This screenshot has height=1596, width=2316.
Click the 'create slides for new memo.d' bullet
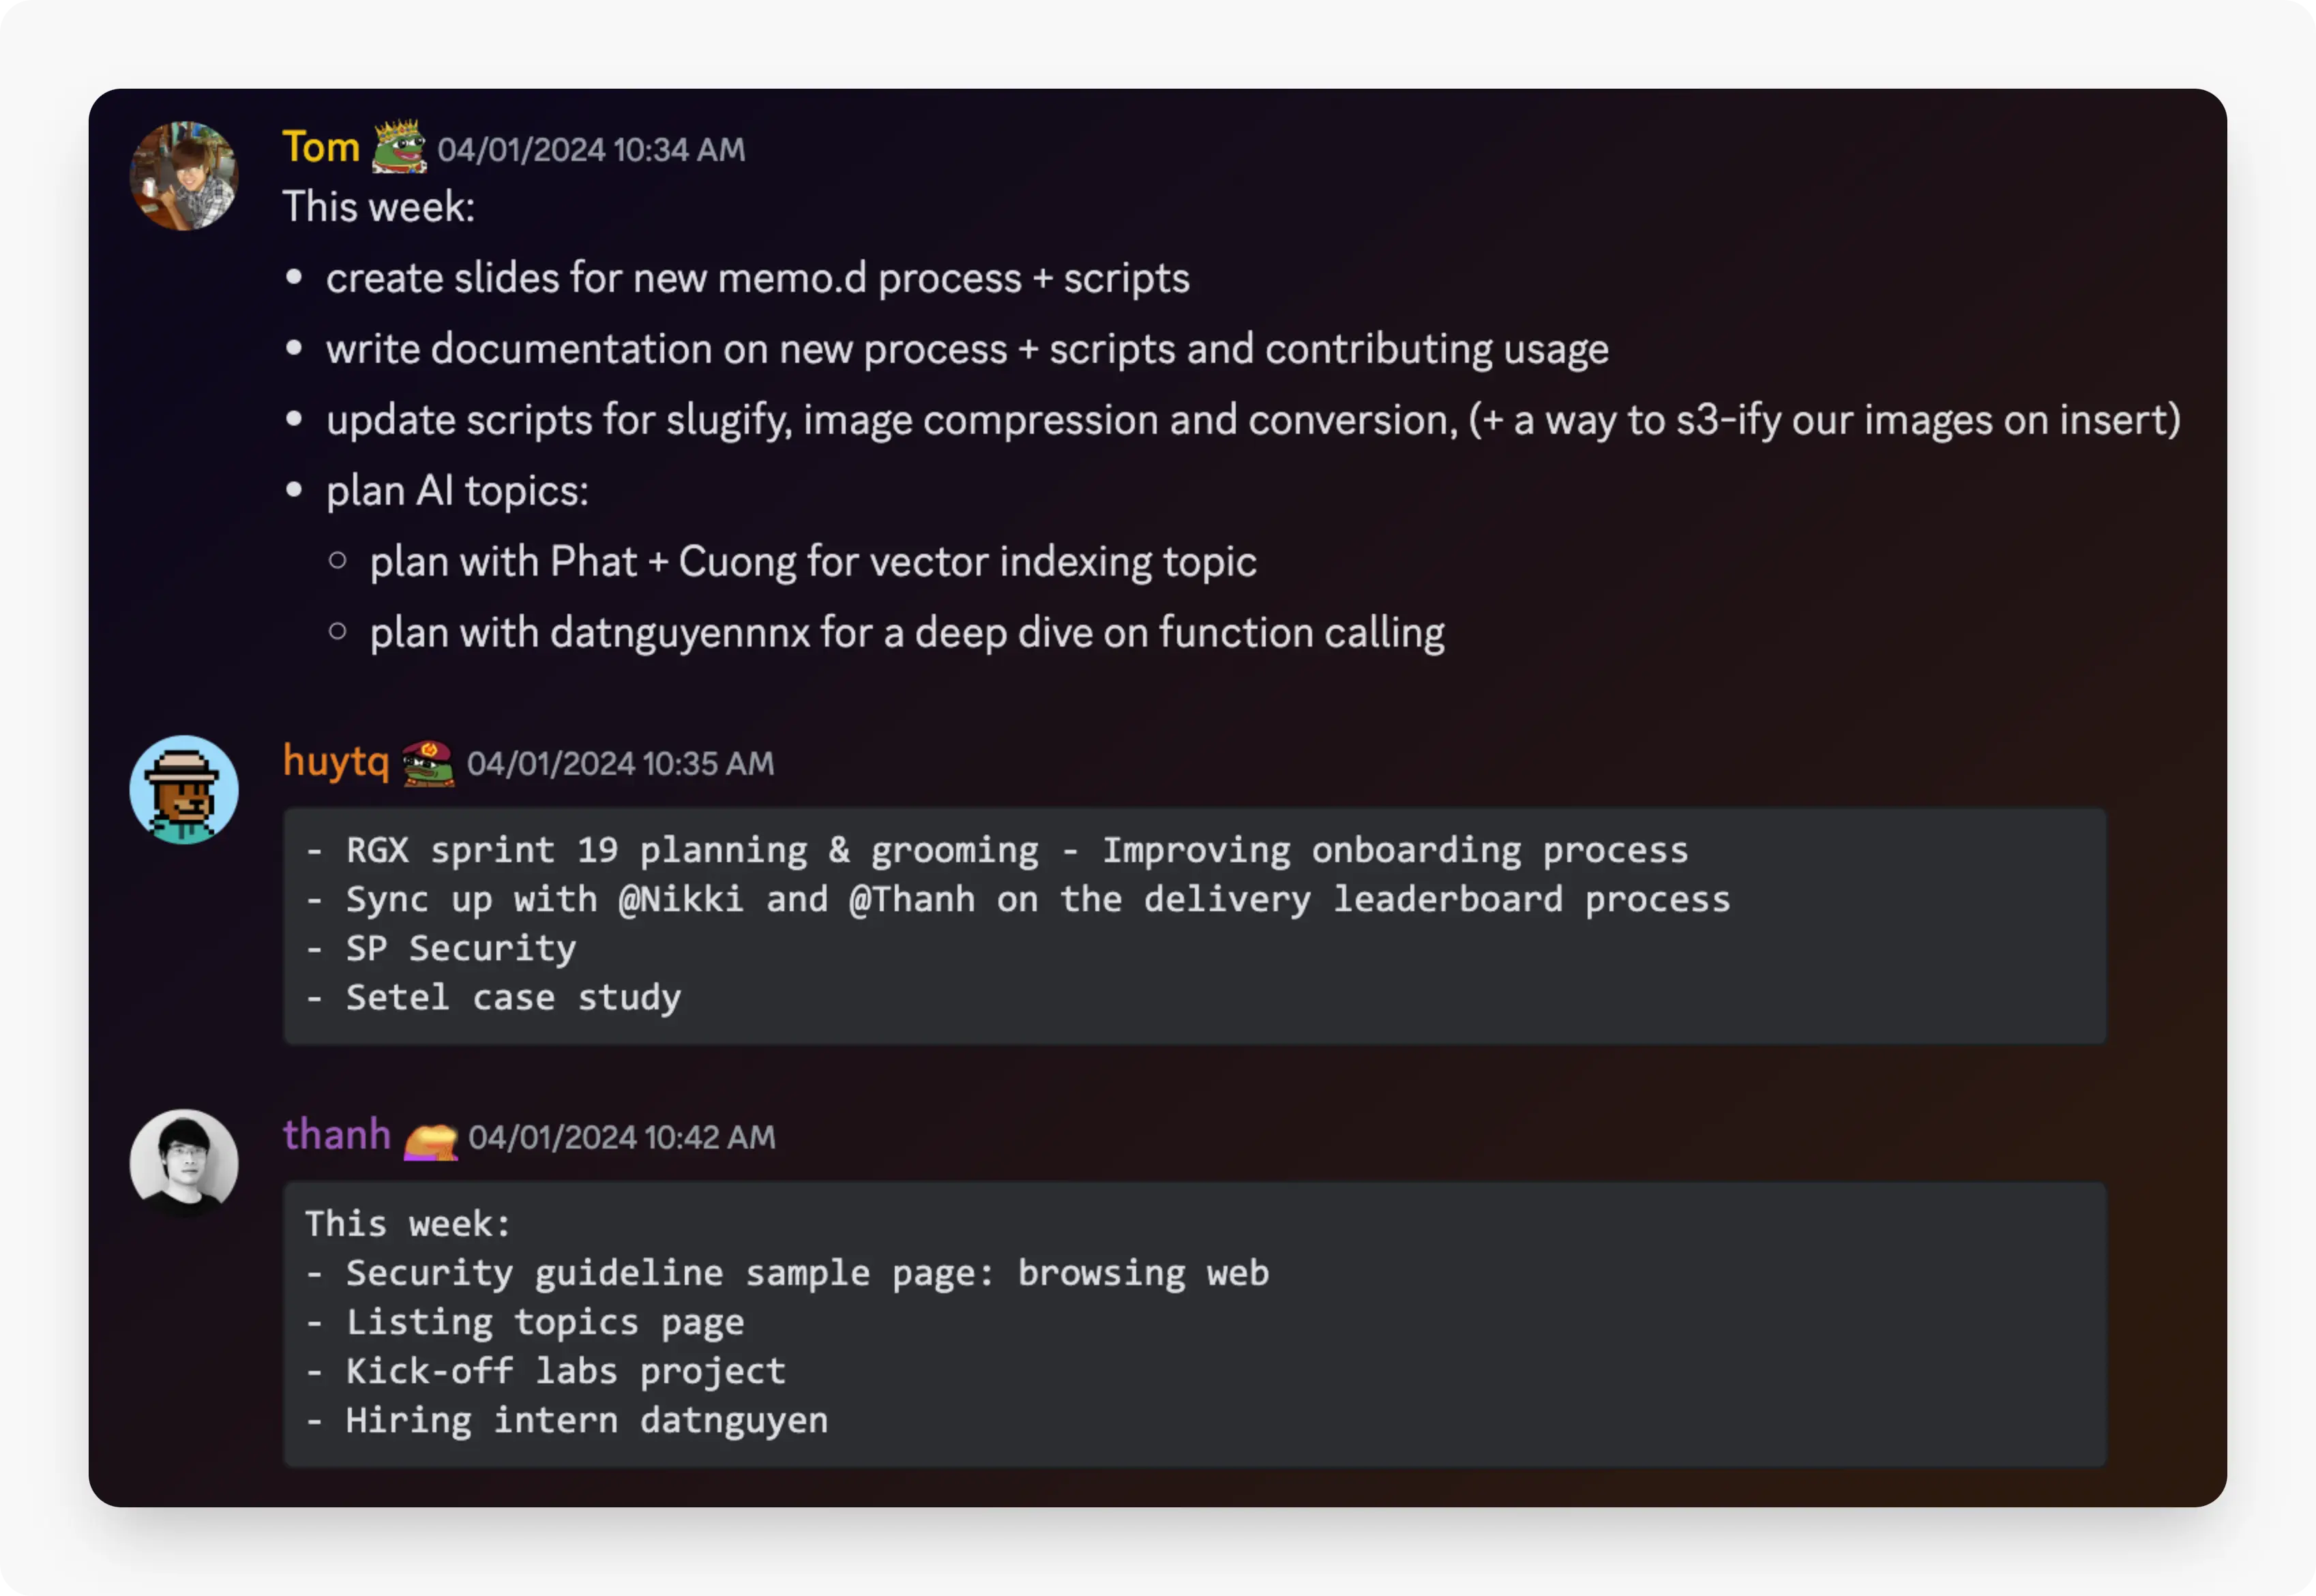coord(757,279)
